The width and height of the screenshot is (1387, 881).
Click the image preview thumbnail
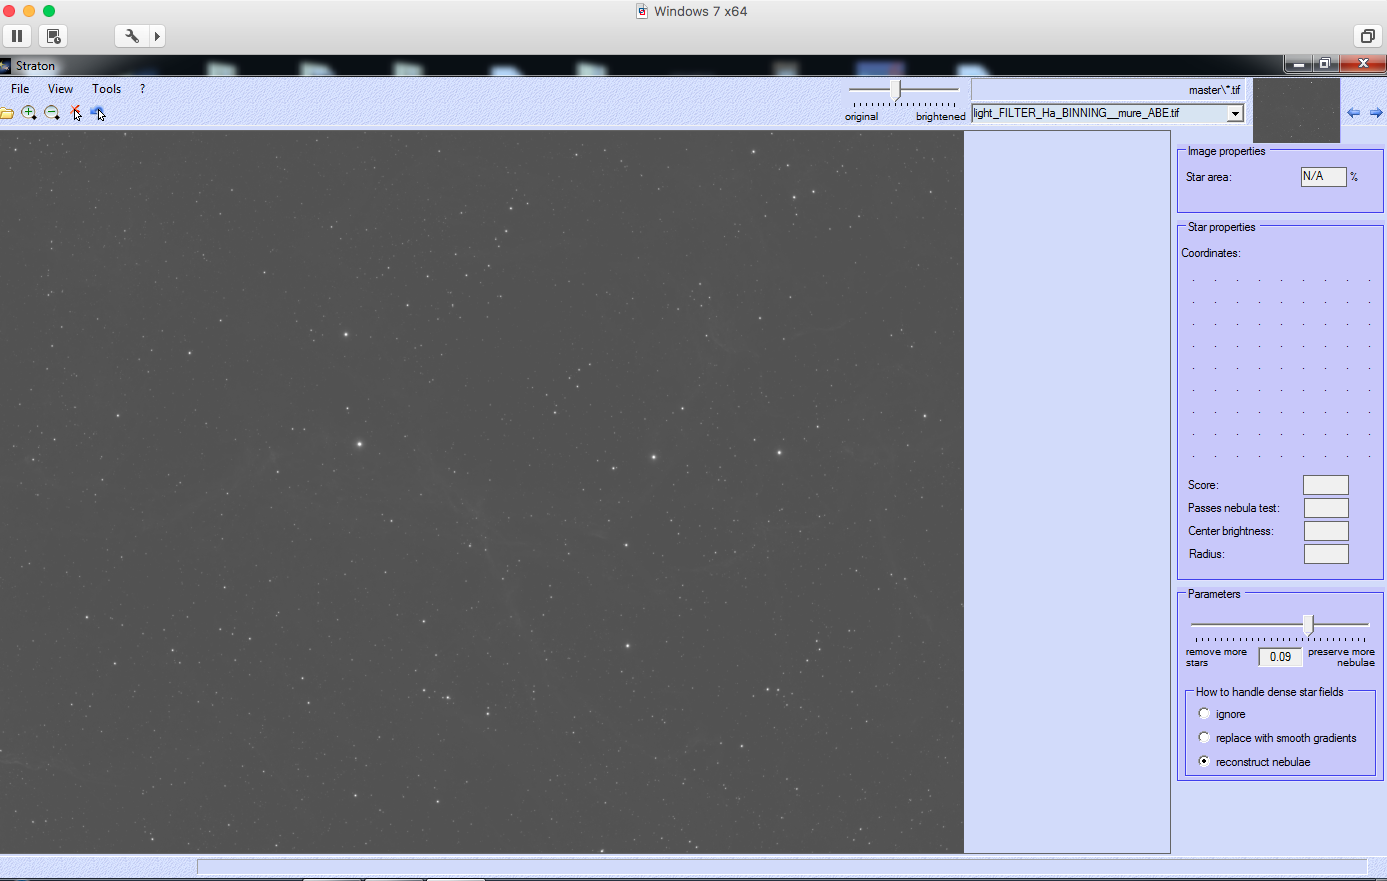pyautogui.click(x=1296, y=111)
